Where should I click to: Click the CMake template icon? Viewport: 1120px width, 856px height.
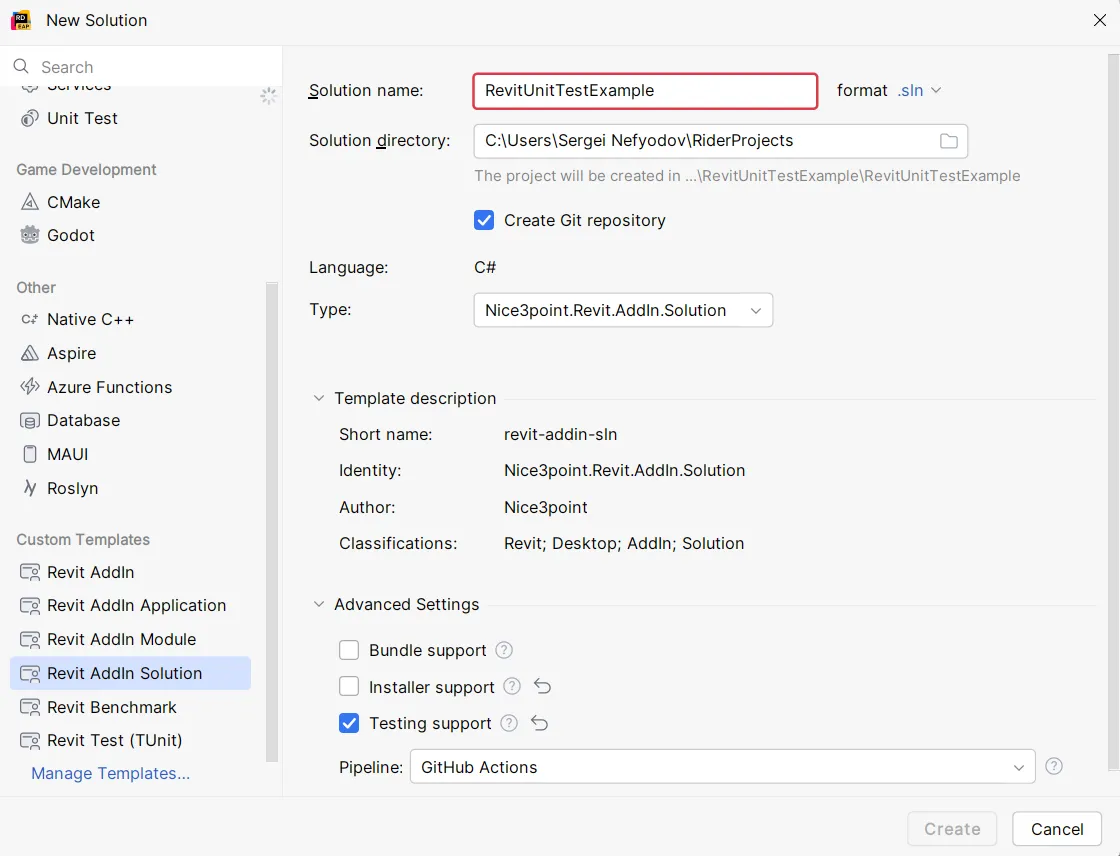30,202
